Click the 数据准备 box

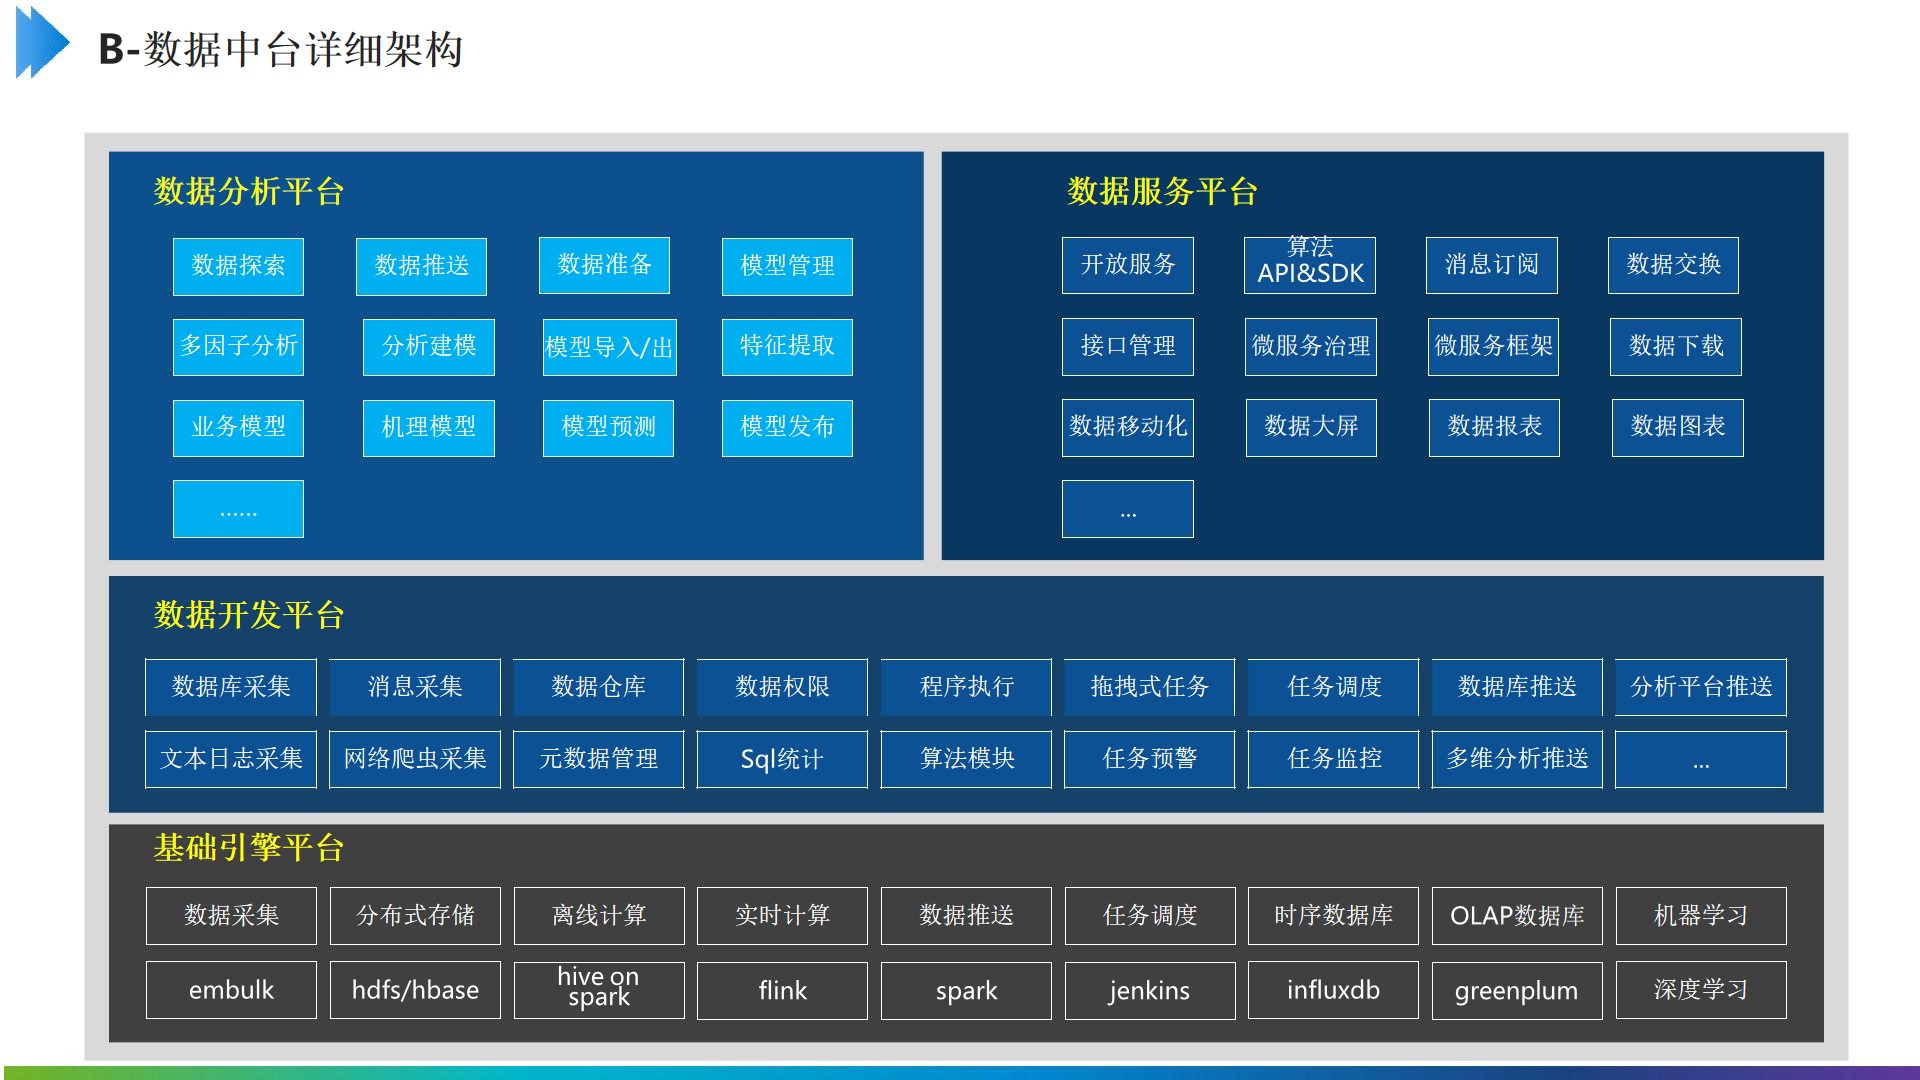click(604, 265)
